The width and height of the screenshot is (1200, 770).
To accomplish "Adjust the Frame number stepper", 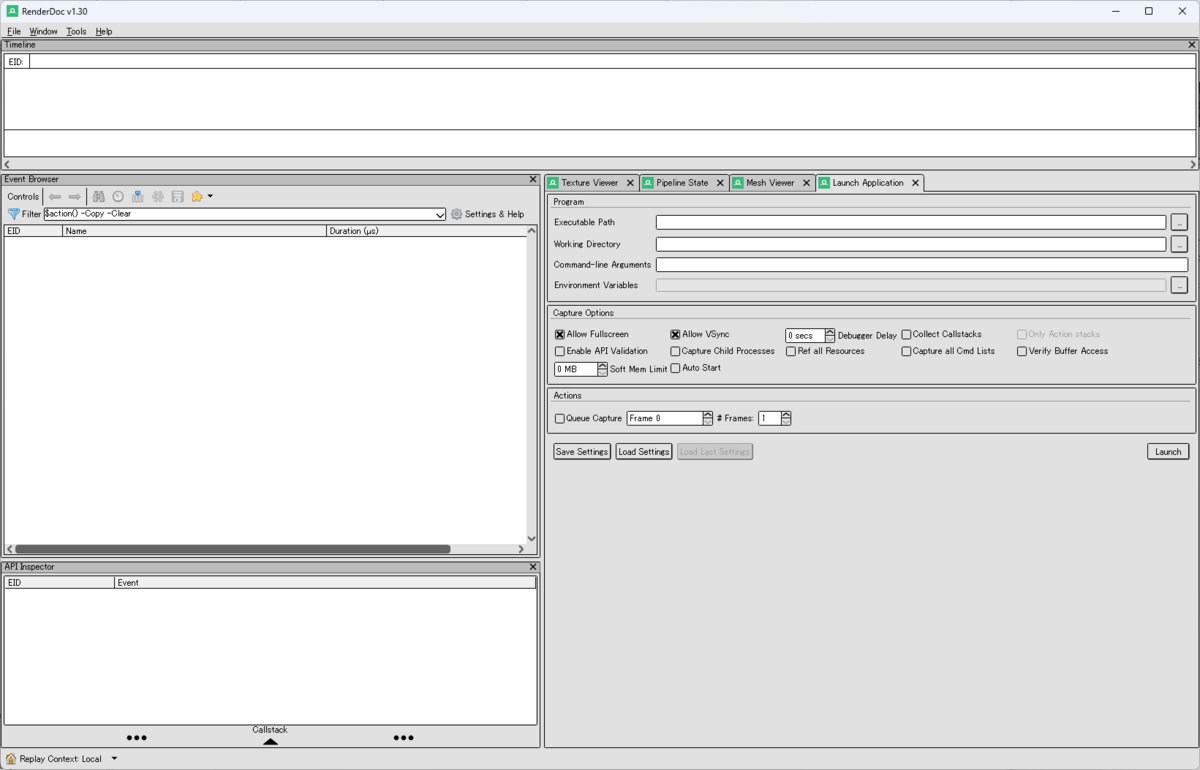I will click(708, 419).
